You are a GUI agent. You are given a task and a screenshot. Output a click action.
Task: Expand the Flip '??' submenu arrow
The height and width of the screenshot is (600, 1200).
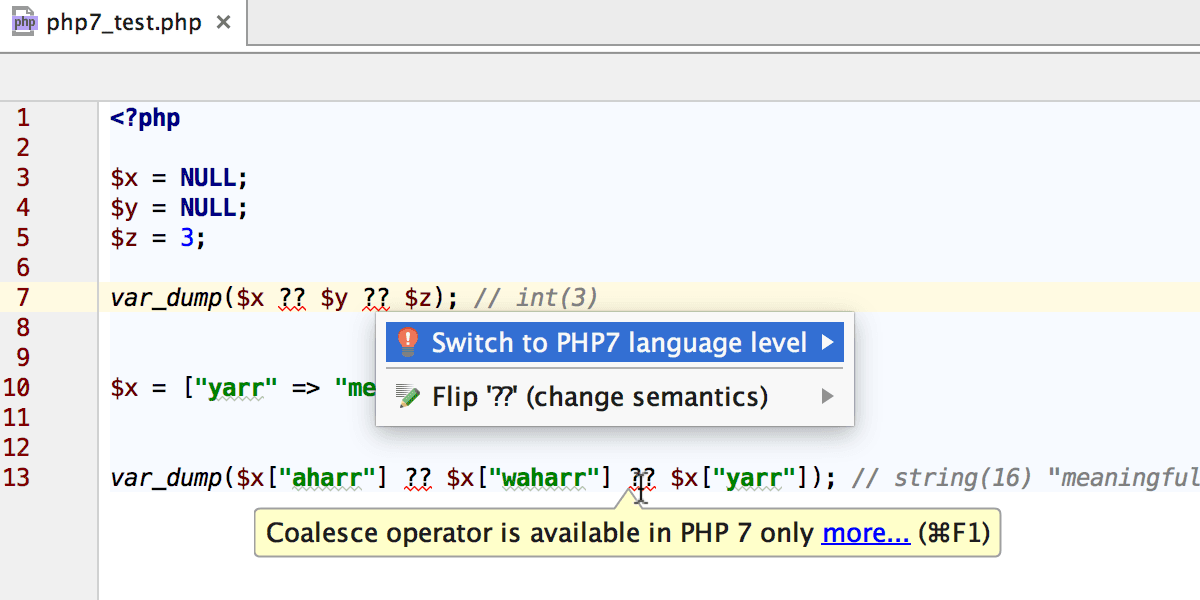point(827,397)
